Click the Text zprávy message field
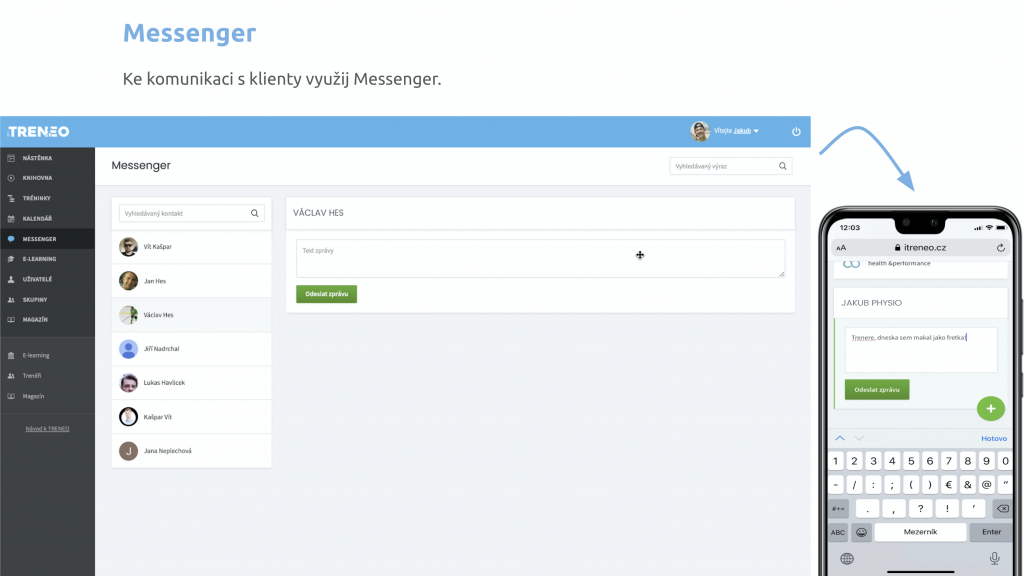Image resolution: width=1024 pixels, height=576 pixels. point(540,258)
